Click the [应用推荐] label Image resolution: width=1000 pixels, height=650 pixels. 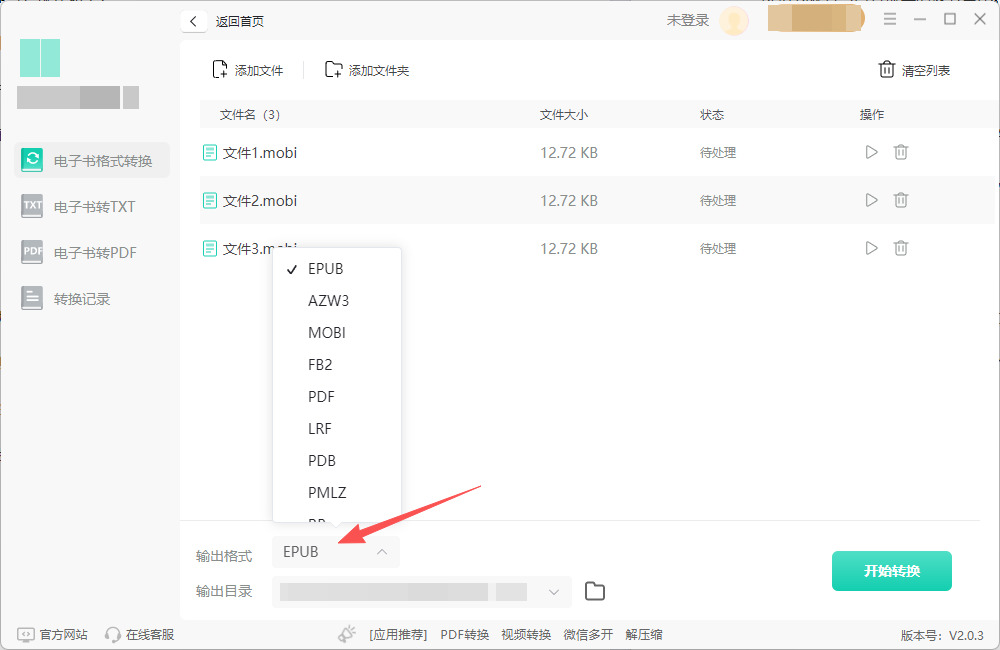click(x=398, y=635)
